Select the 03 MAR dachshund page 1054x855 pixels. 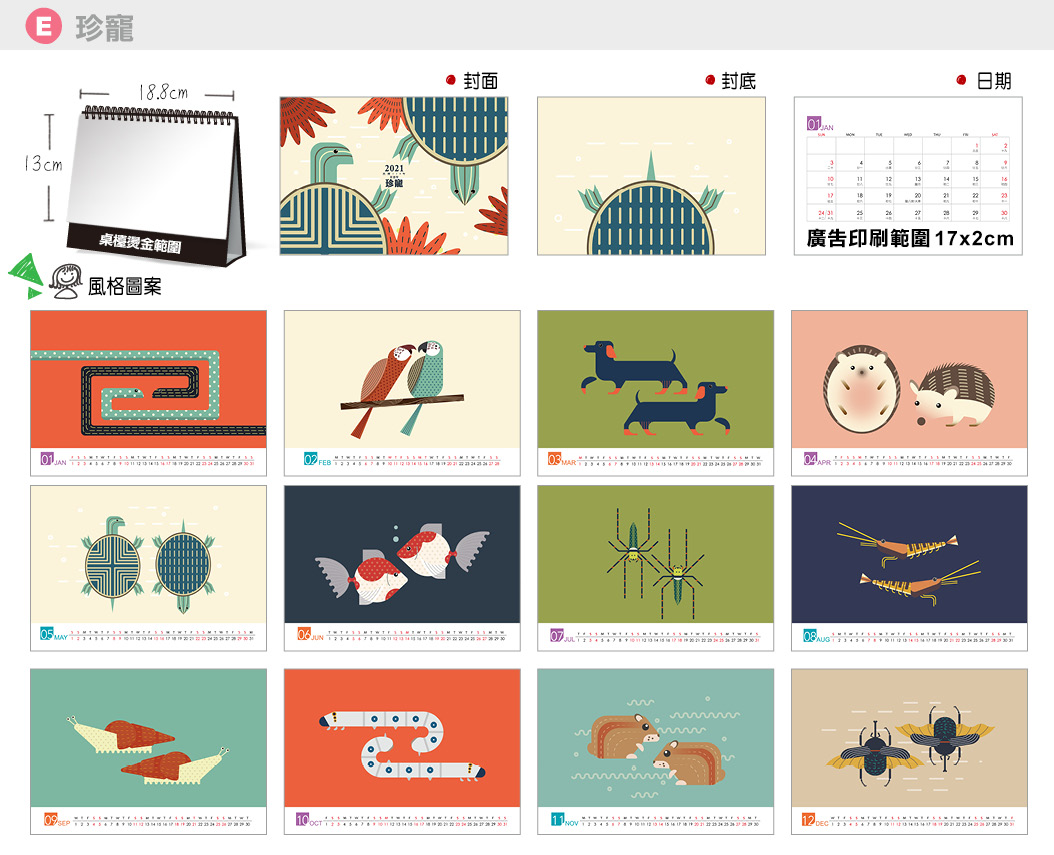(655, 393)
